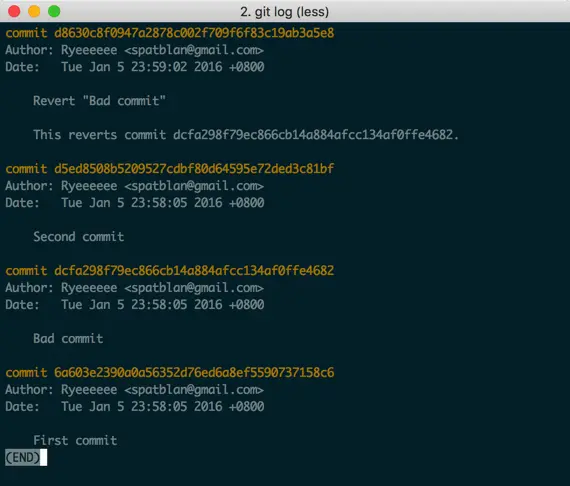Click the white cursor block after (END)
Screen dimensions: 570x486
pos(44,458)
